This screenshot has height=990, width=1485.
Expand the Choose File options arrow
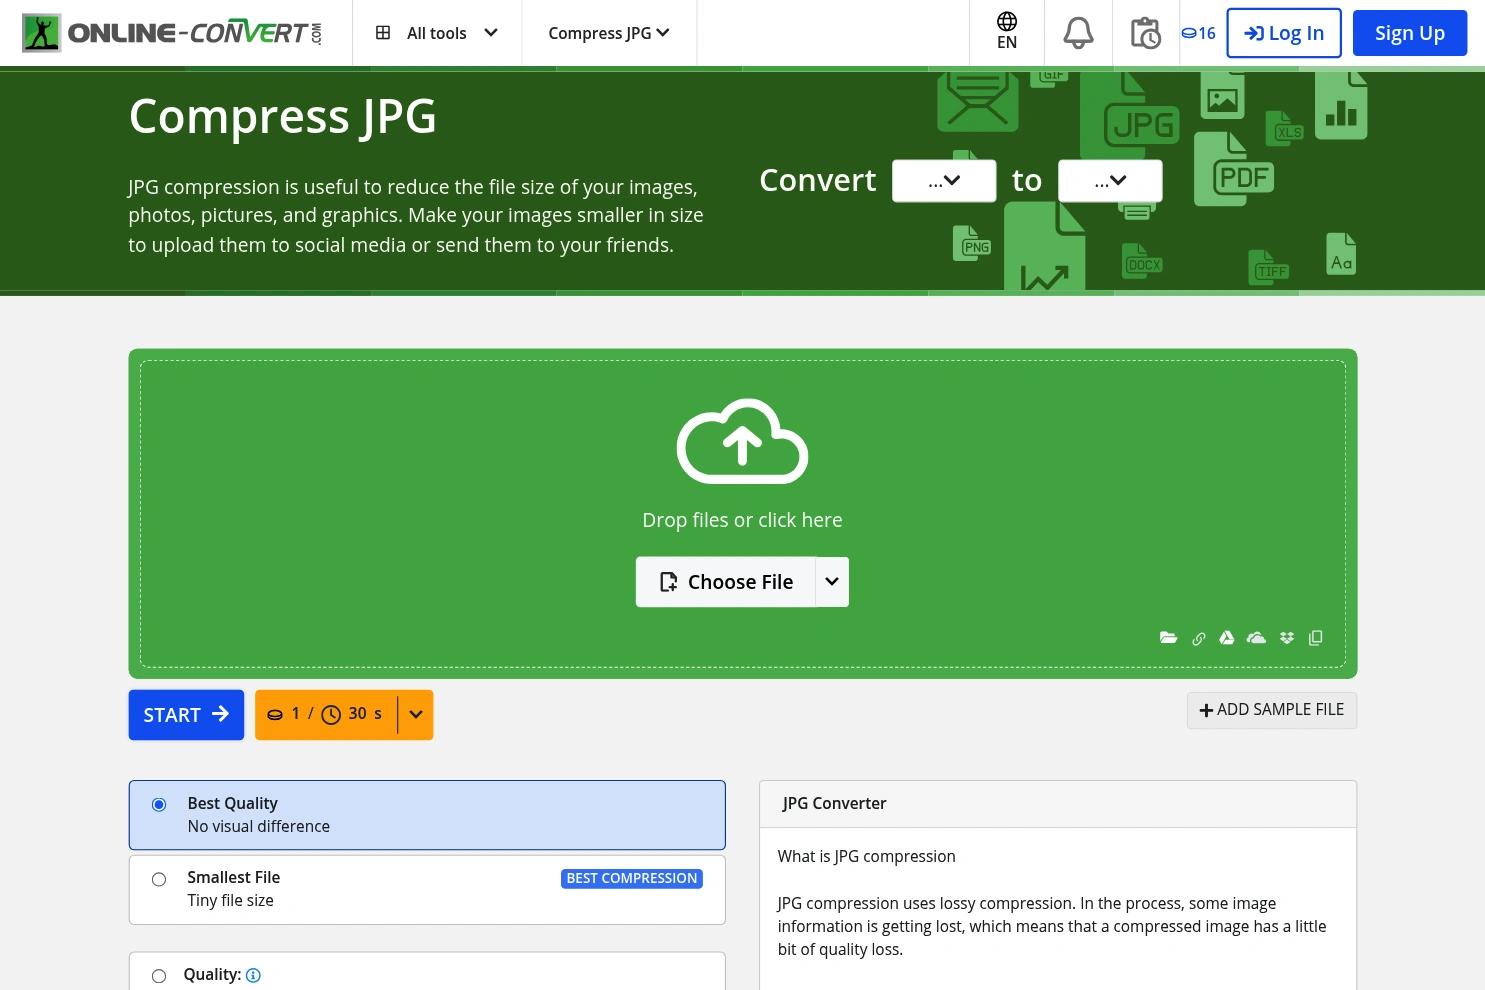coord(832,582)
